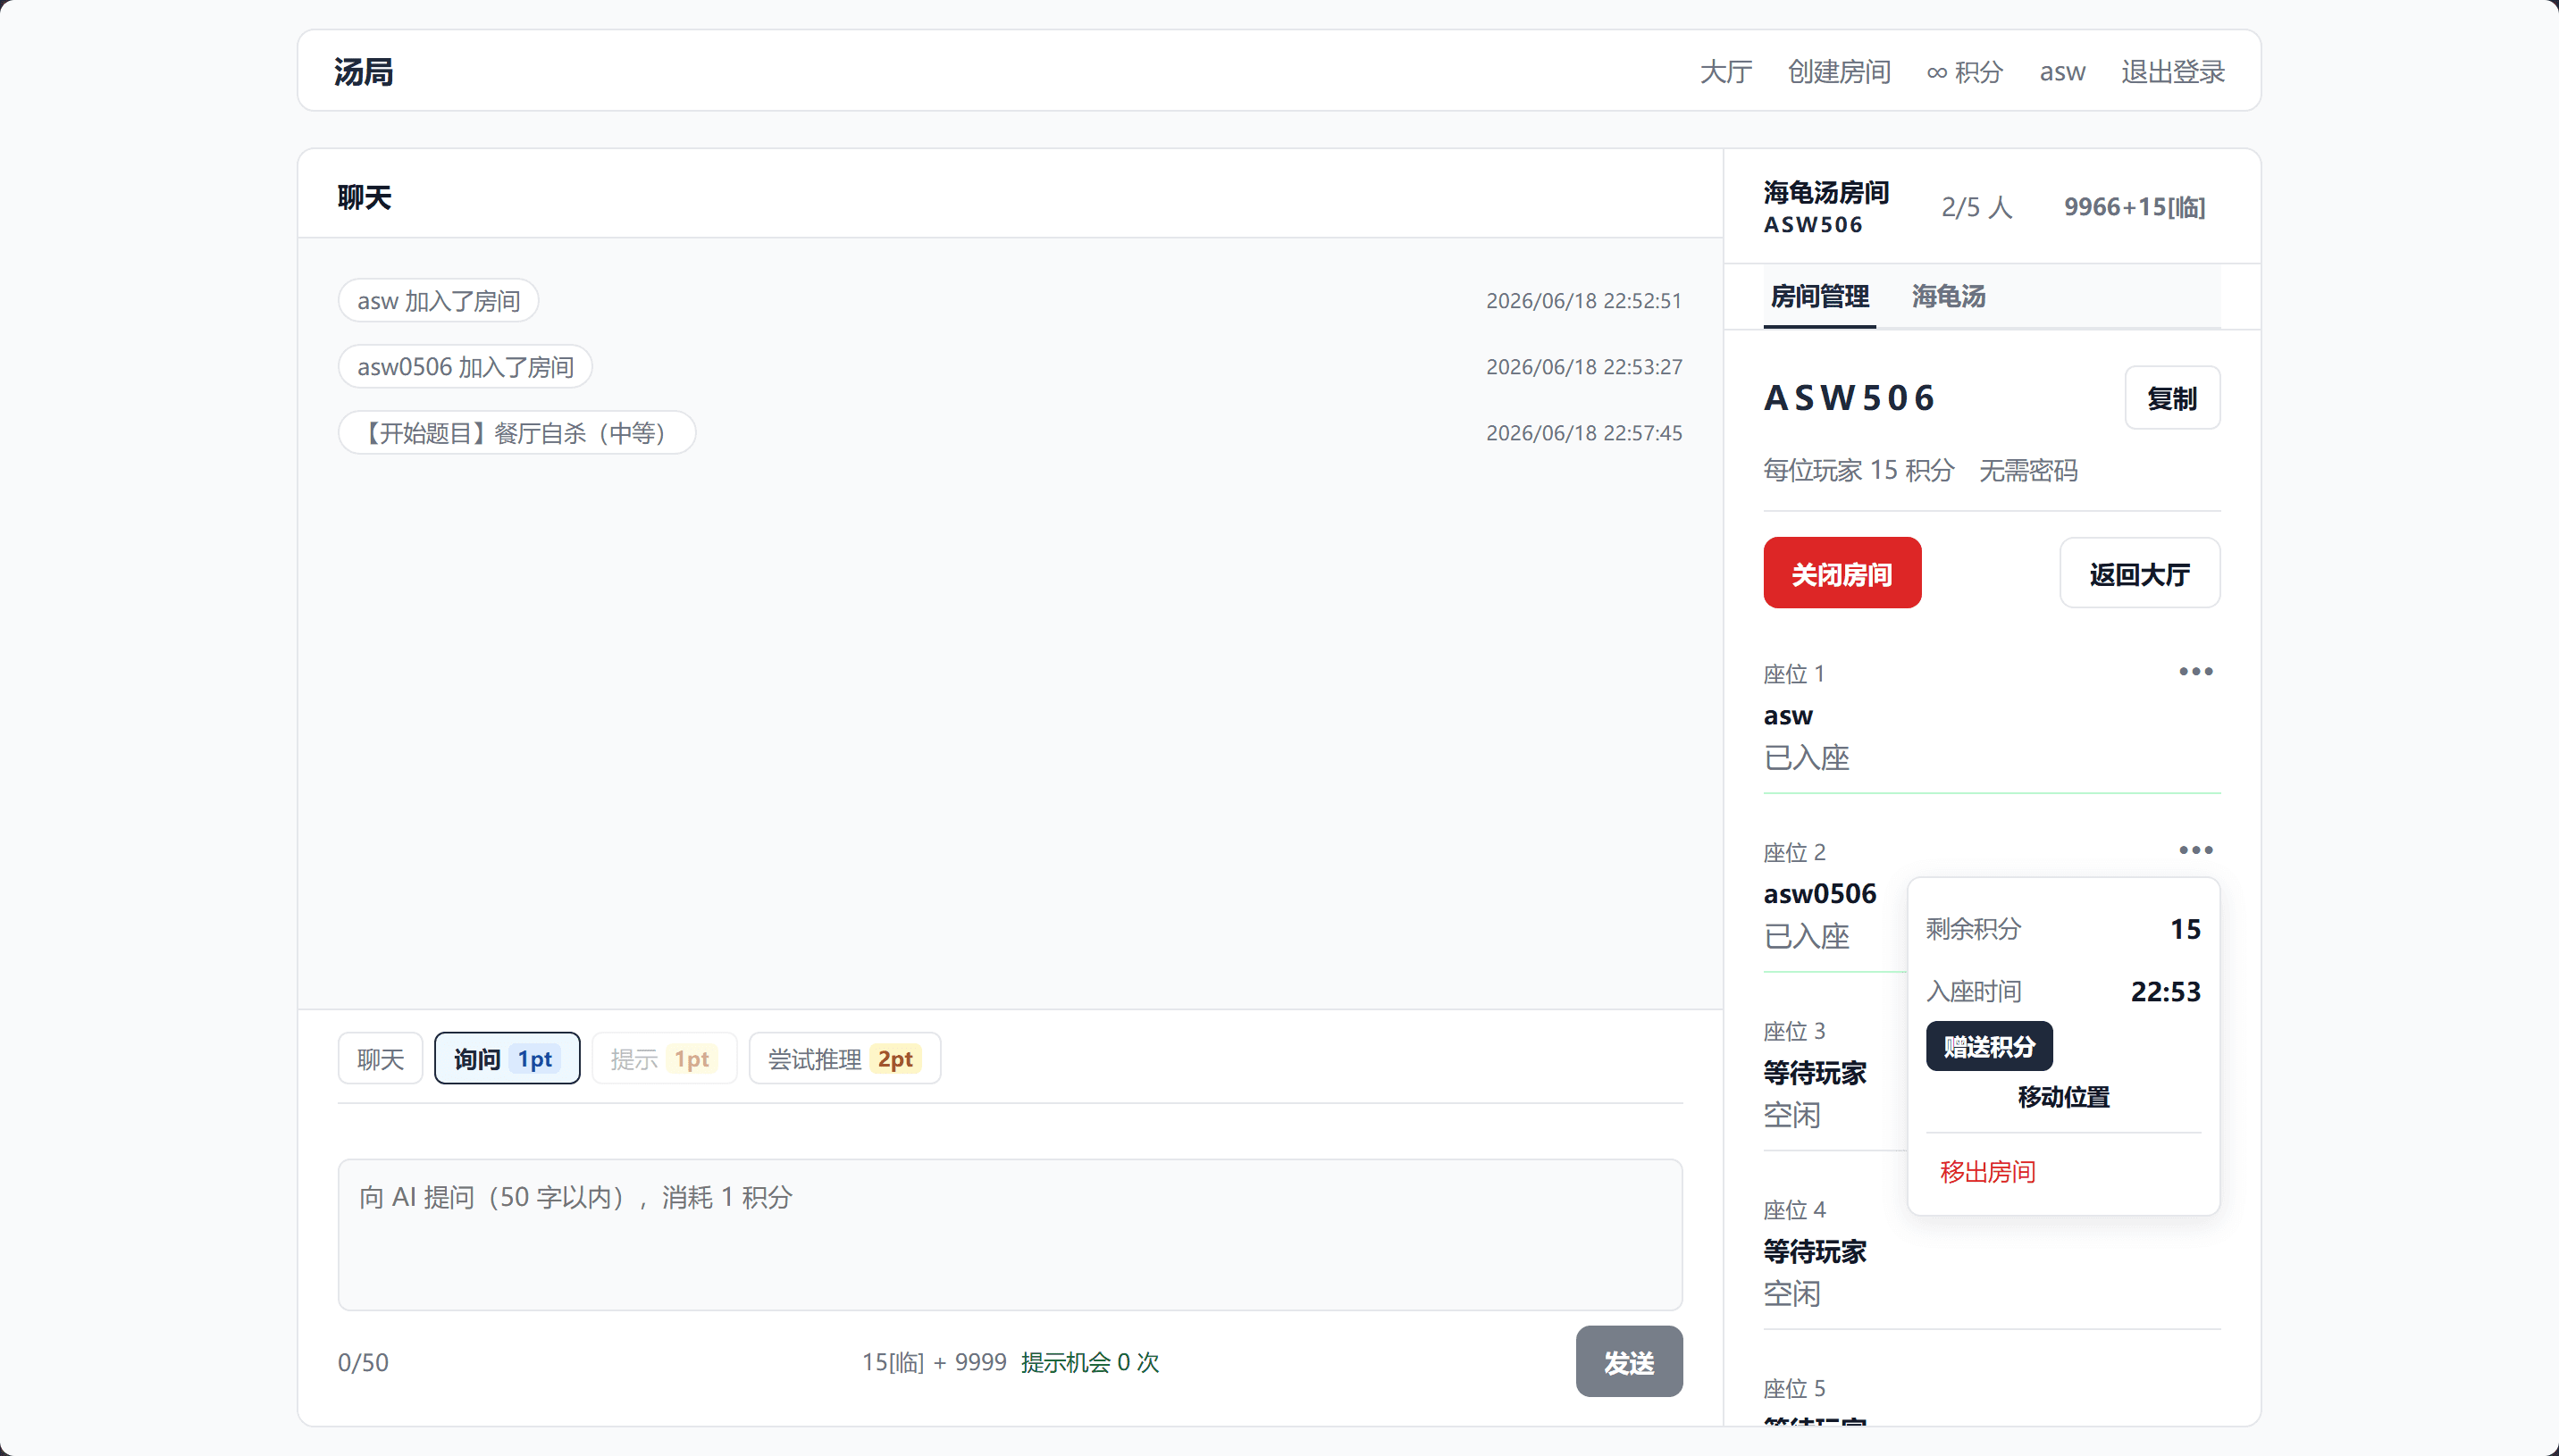Viewport: 2559px width, 1456px height.
Task: Switch to the 海龟汤 tab
Action: click(1948, 296)
